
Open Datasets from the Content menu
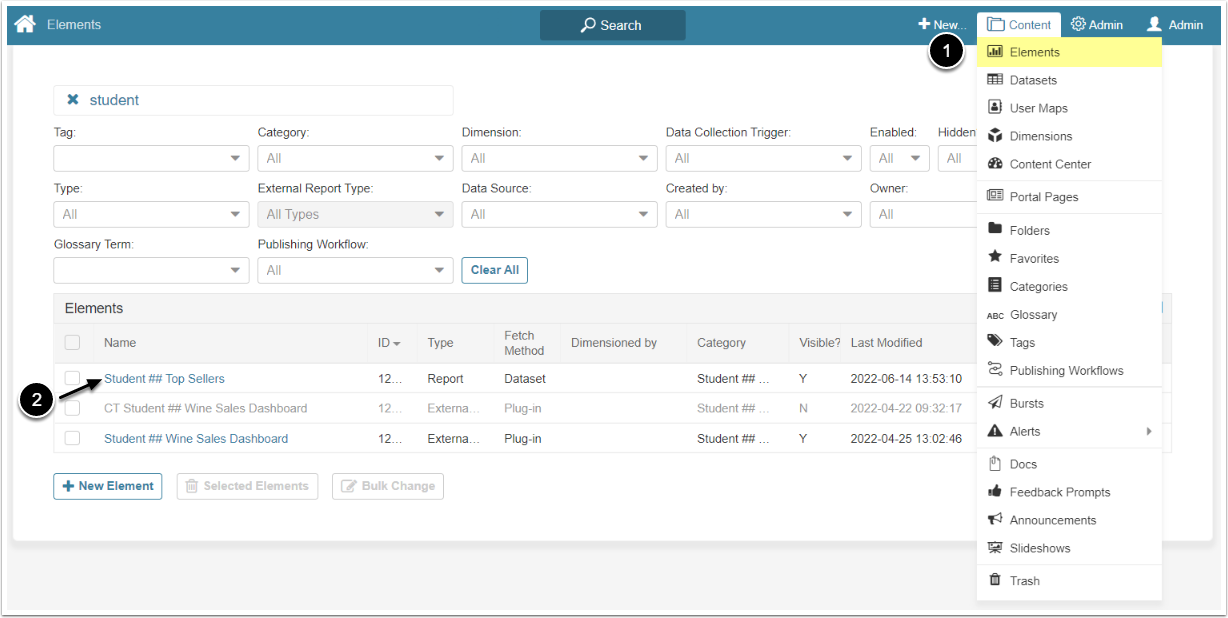point(1033,80)
